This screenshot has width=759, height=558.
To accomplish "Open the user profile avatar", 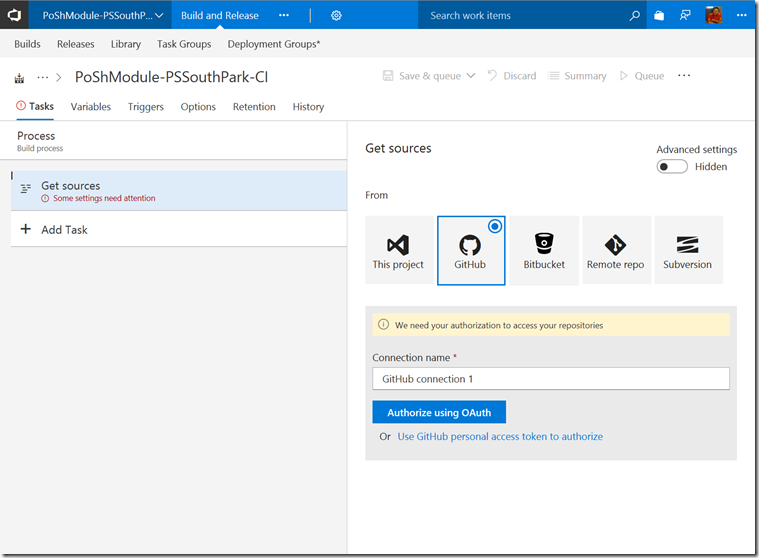I will [x=713, y=15].
